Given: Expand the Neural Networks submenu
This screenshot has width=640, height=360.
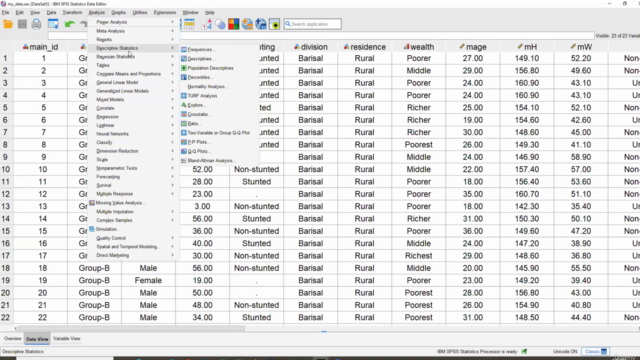Looking at the screenshot, I should (133, 134).
